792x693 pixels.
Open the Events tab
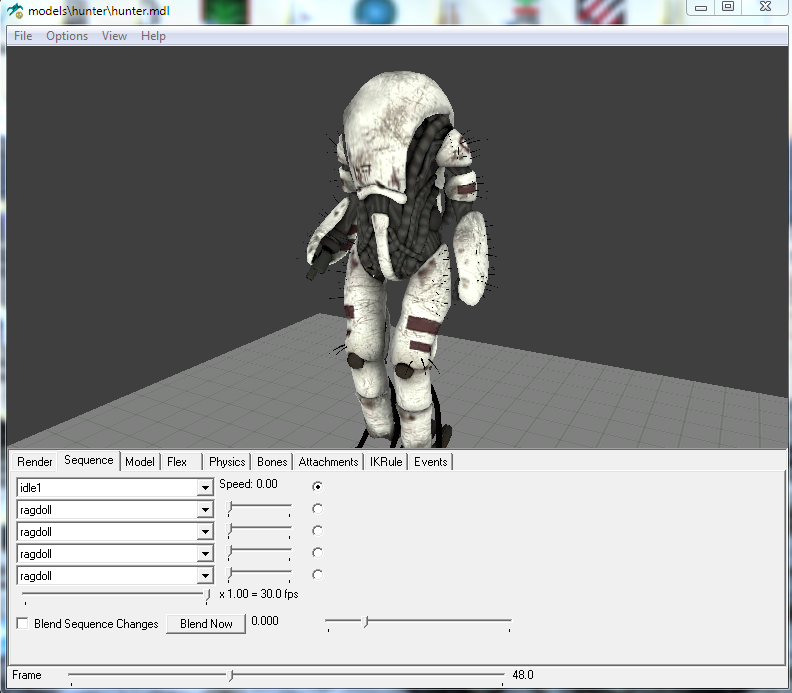[430, 462]
